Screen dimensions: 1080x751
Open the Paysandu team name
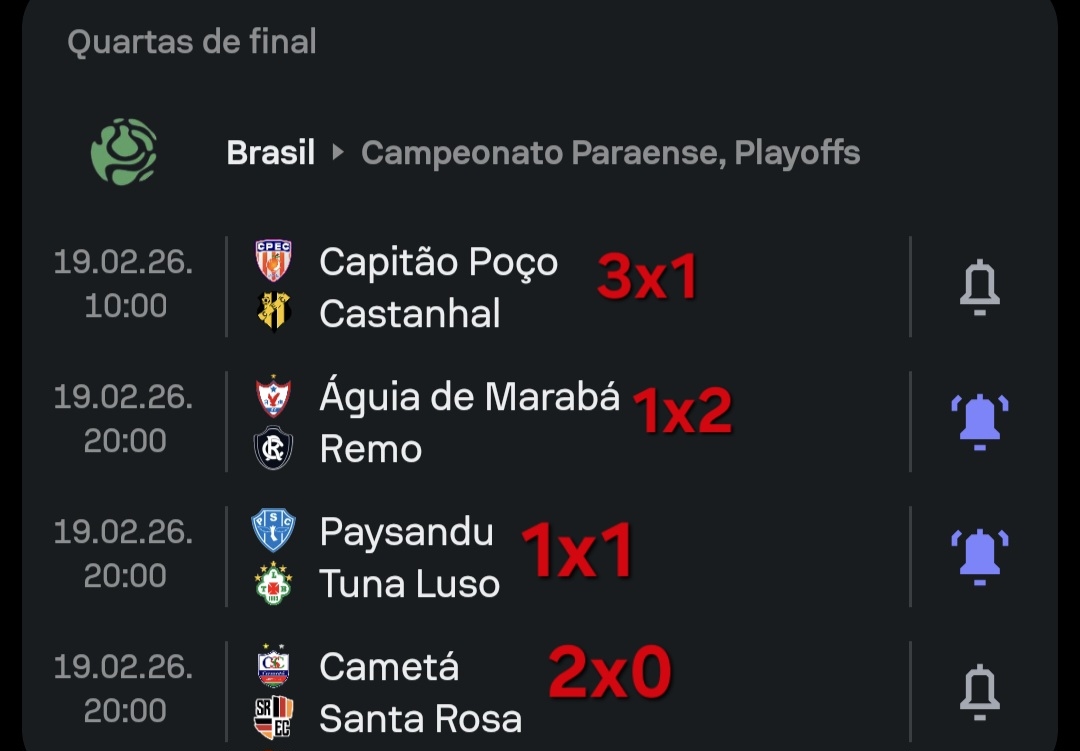(406, 532)
